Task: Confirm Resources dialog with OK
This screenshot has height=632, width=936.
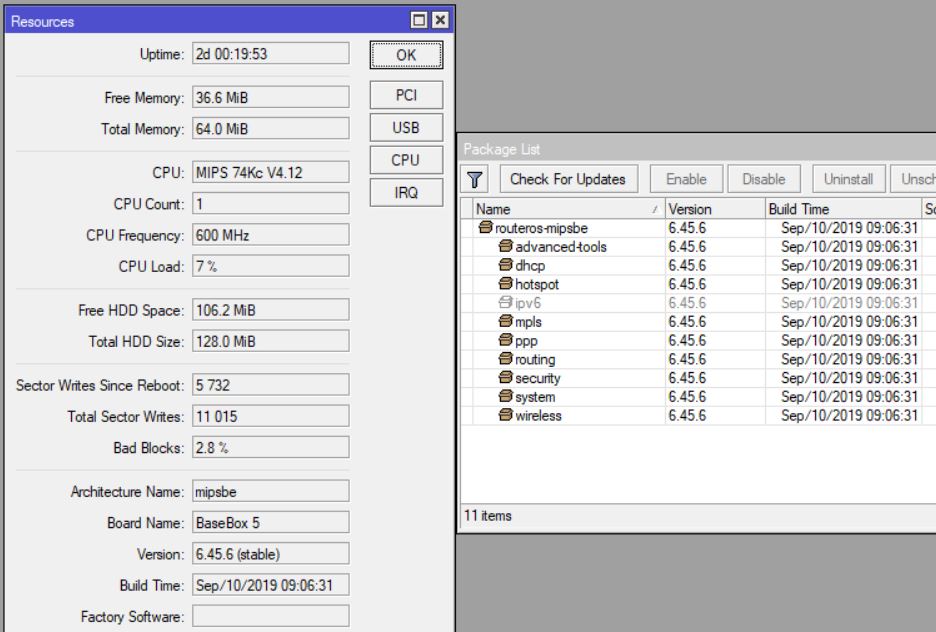Action: (x=406, y=55)
